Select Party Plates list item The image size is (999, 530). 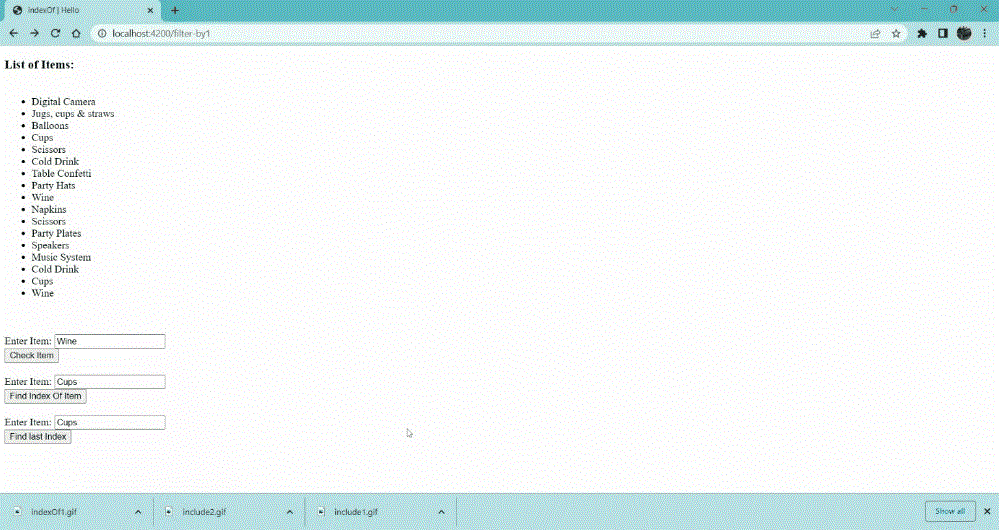pyautogui.click(x=56, y=233)
